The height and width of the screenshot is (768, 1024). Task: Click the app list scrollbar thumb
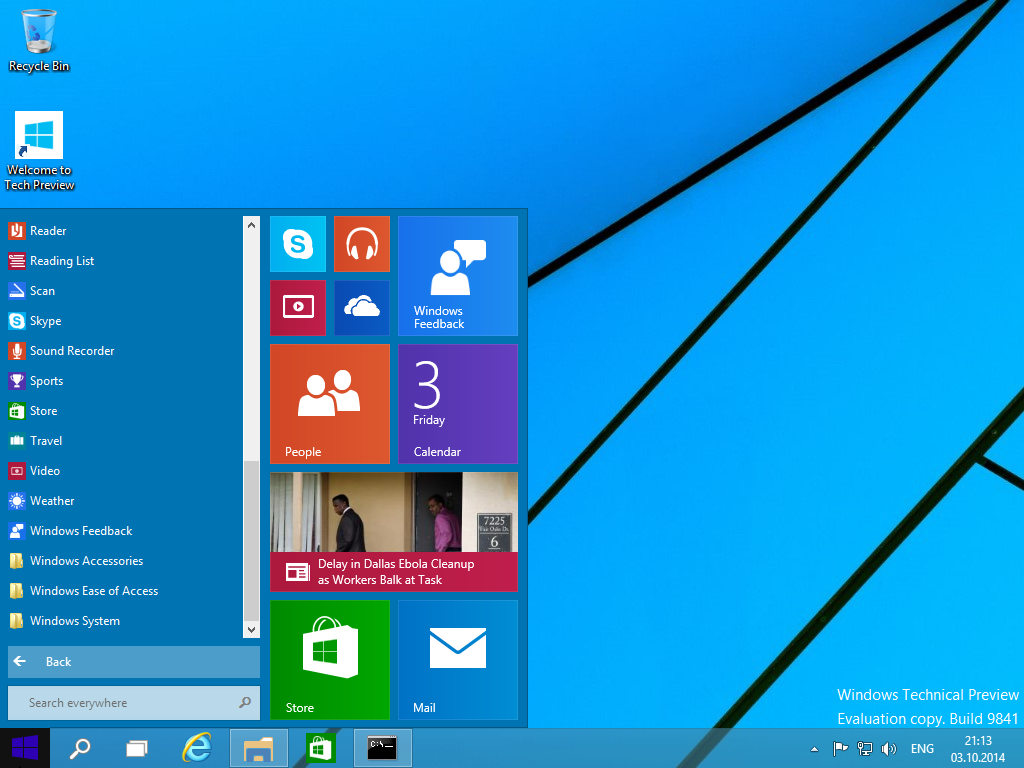pos(251,541)
